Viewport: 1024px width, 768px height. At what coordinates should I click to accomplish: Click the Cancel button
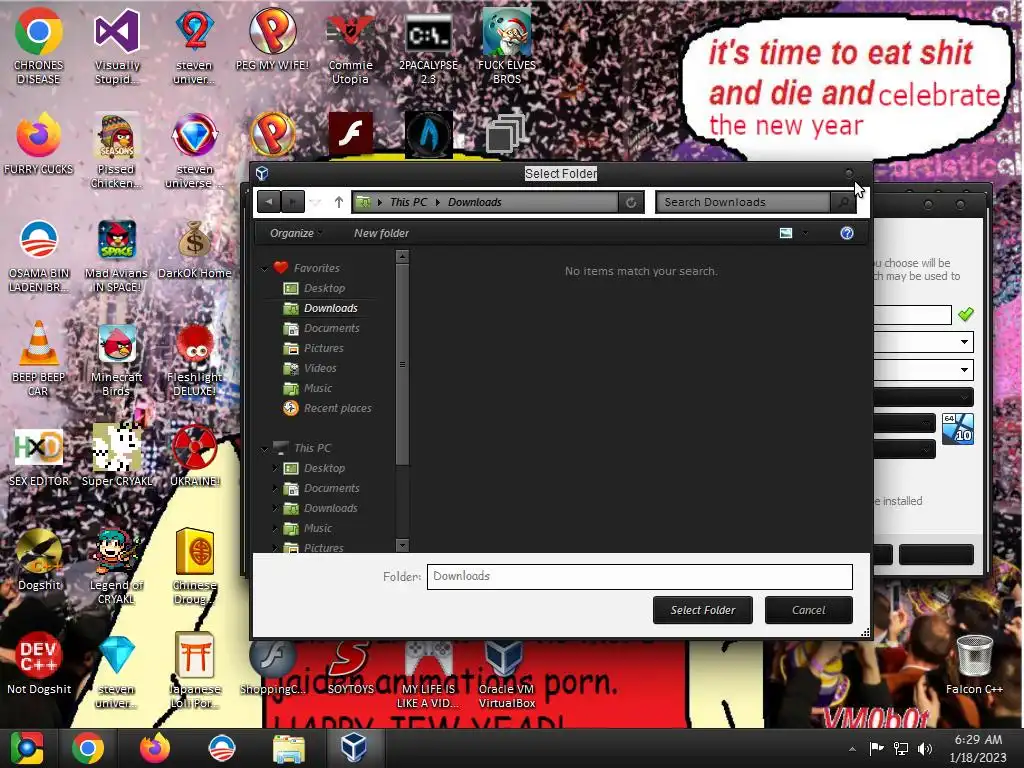pos(808,610)
